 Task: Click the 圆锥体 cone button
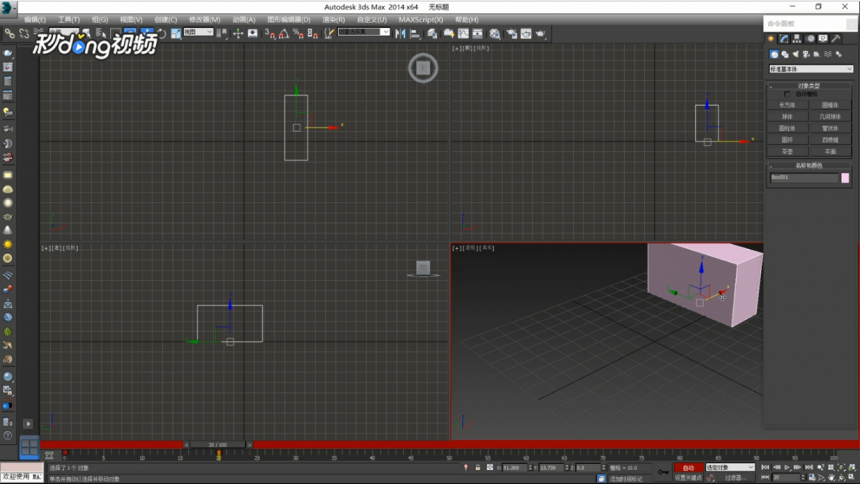(x=830, y=105)
